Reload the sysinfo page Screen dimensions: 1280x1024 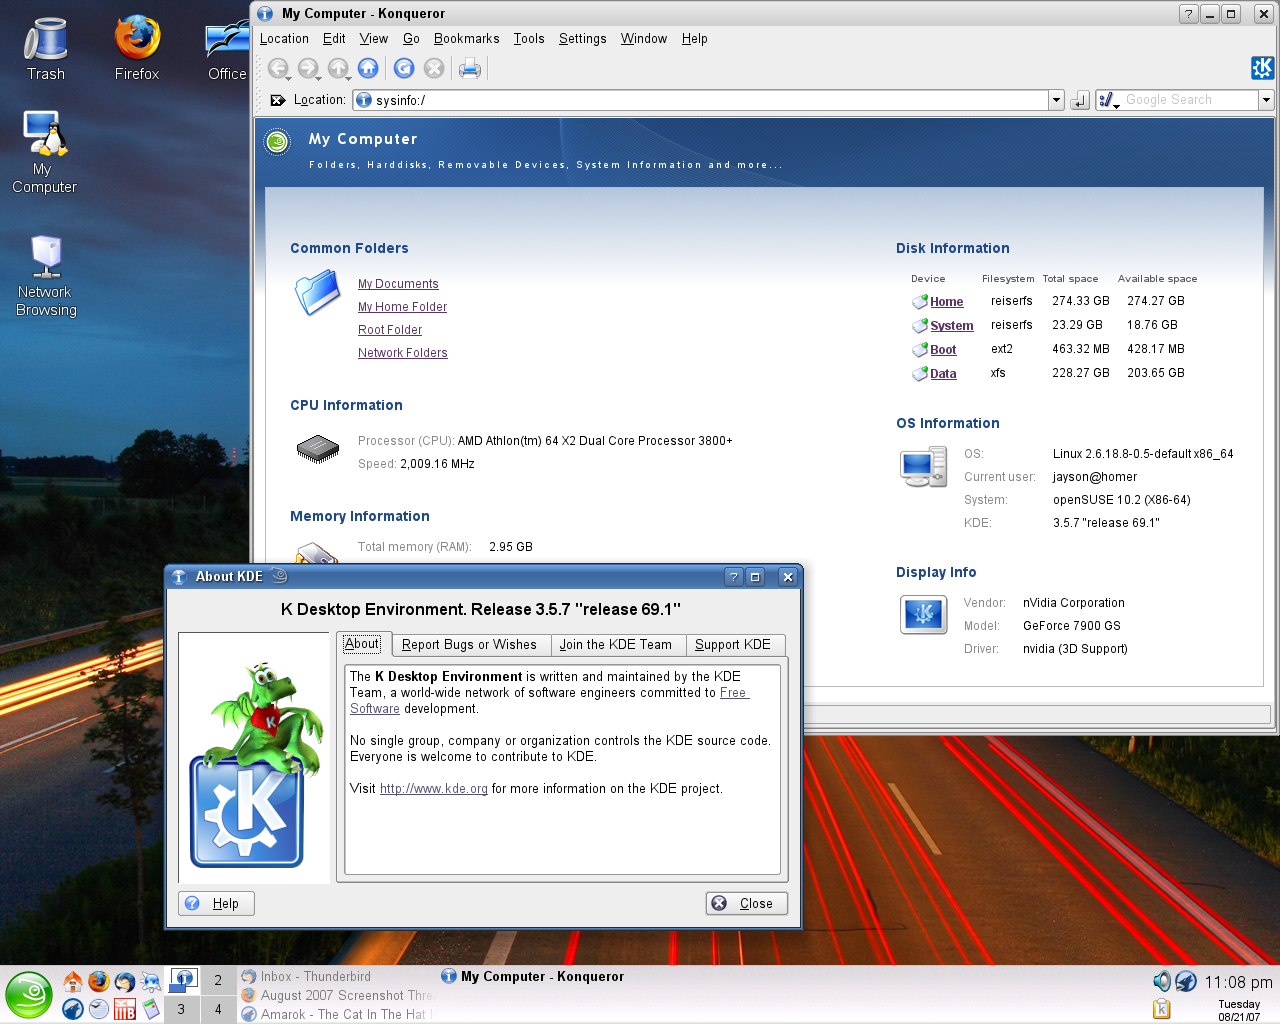(x=404, y=68)
